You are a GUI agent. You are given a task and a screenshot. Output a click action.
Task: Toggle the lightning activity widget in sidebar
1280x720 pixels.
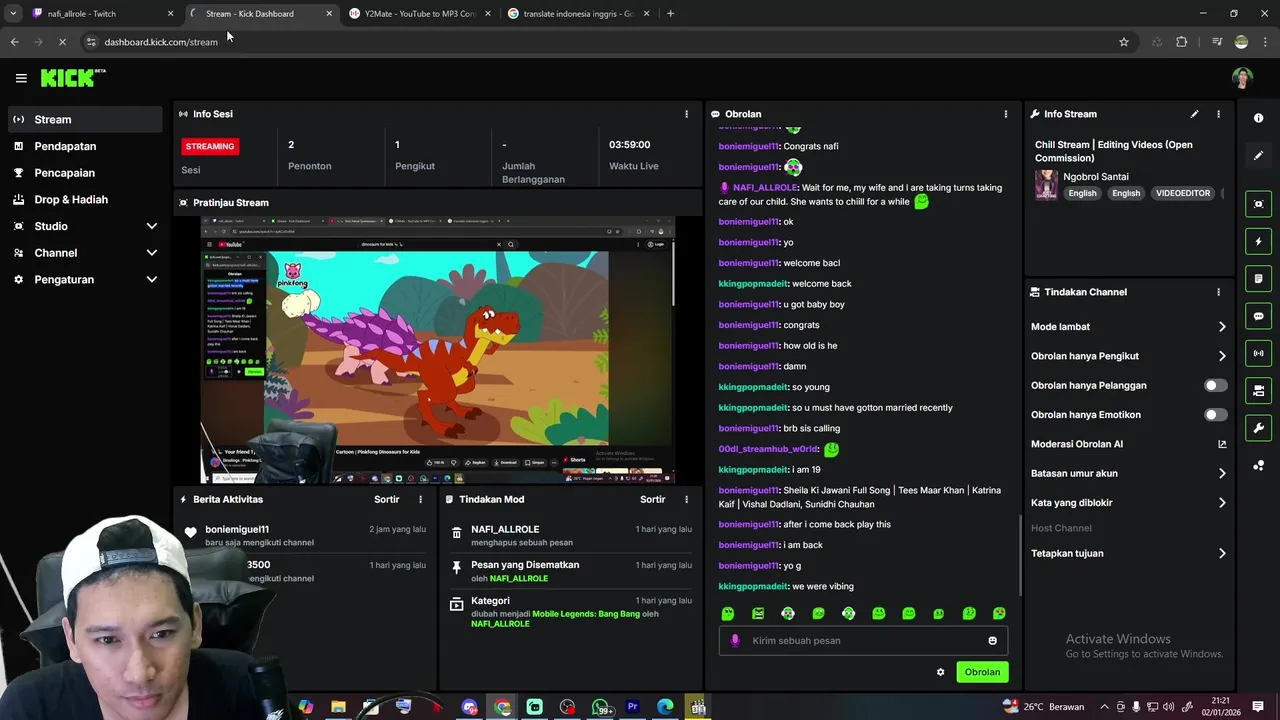[x=1258, y=241]
